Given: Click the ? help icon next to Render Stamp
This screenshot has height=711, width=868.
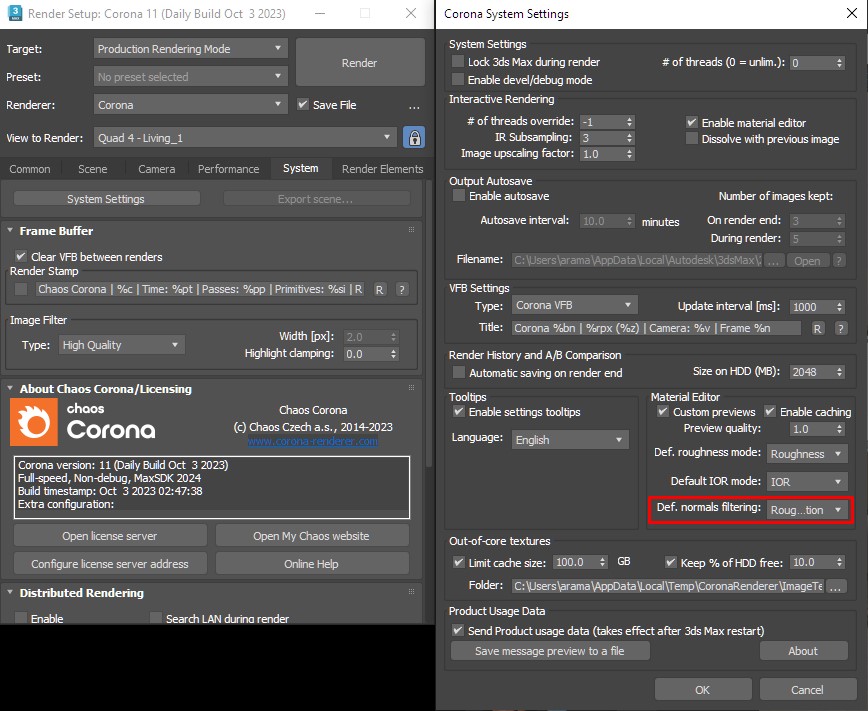Looking at the screenshot, I should (400, 288).
